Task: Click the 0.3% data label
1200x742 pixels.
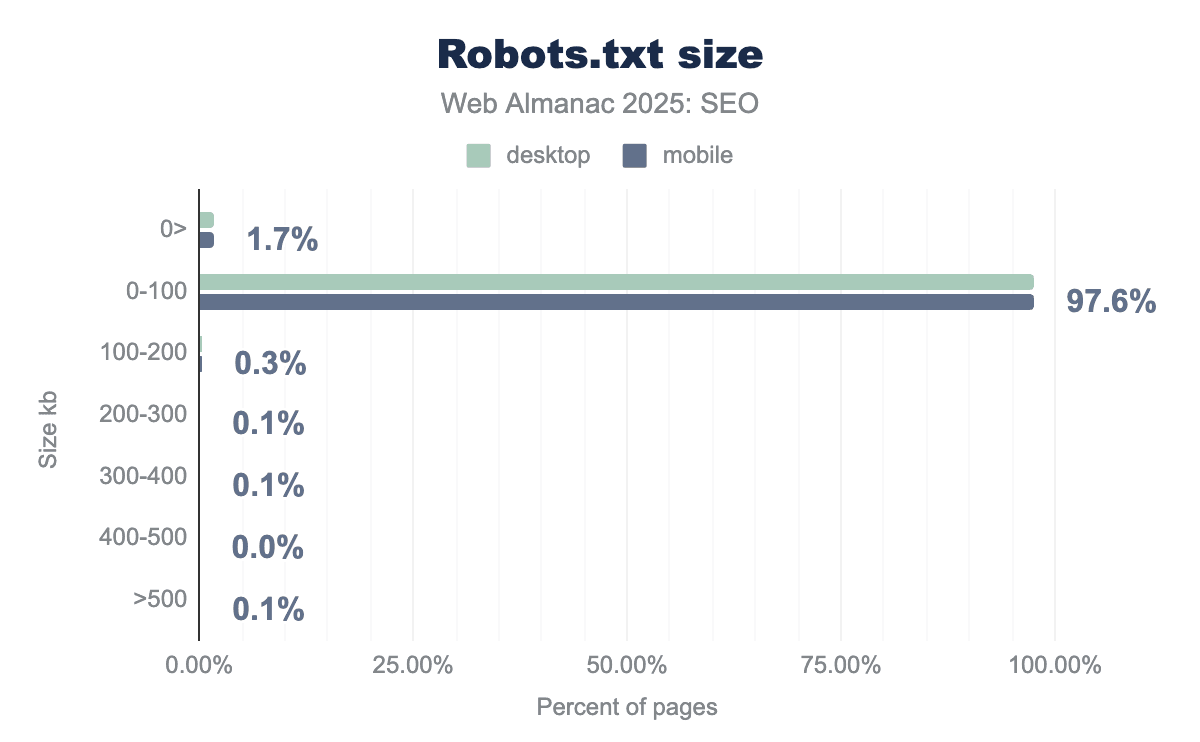Action: coord(270,363)
